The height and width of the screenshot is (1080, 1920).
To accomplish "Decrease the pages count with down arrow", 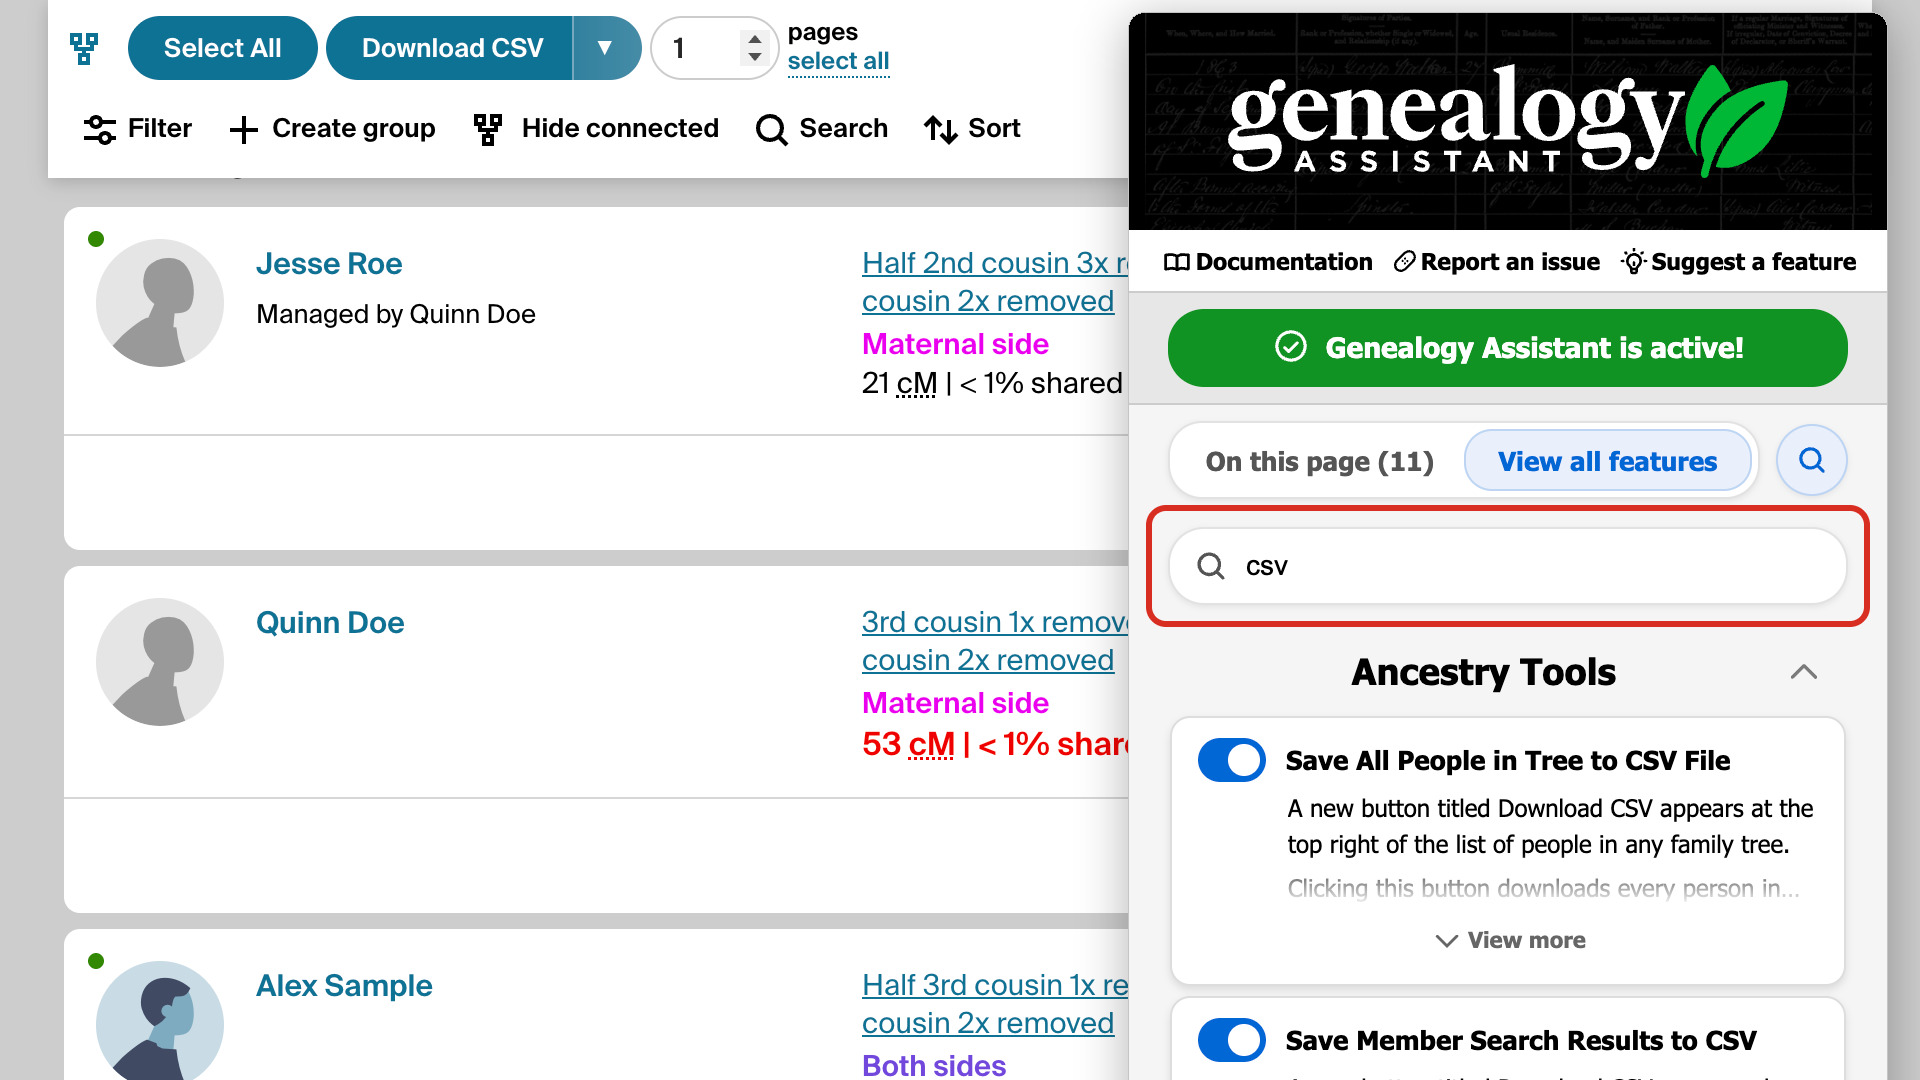I will [x=755, y=57].
